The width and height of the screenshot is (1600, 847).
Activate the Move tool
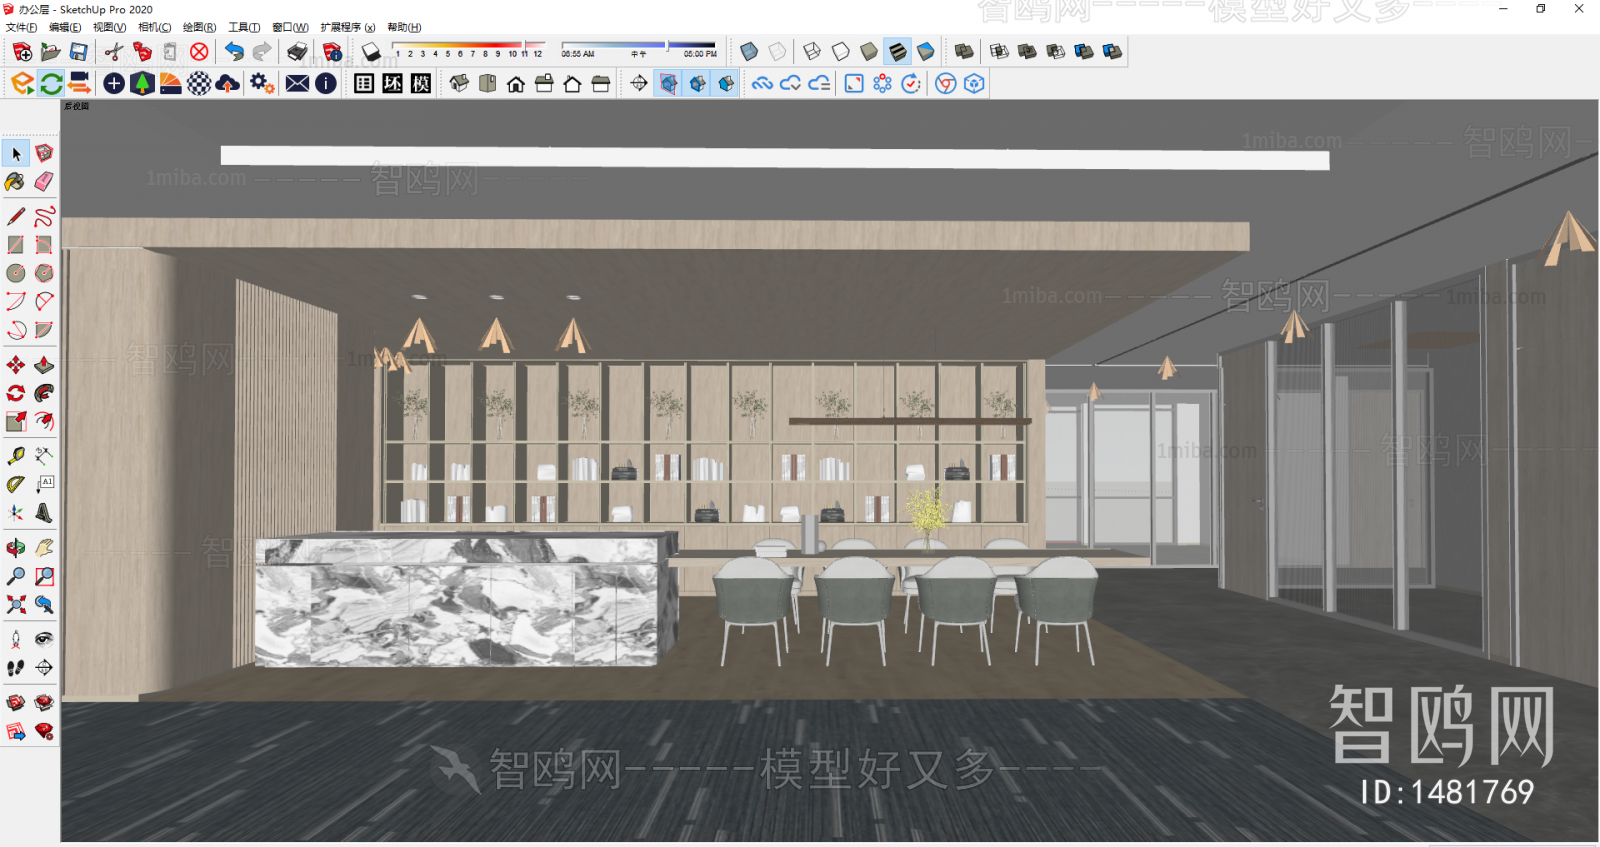point(16,365)
